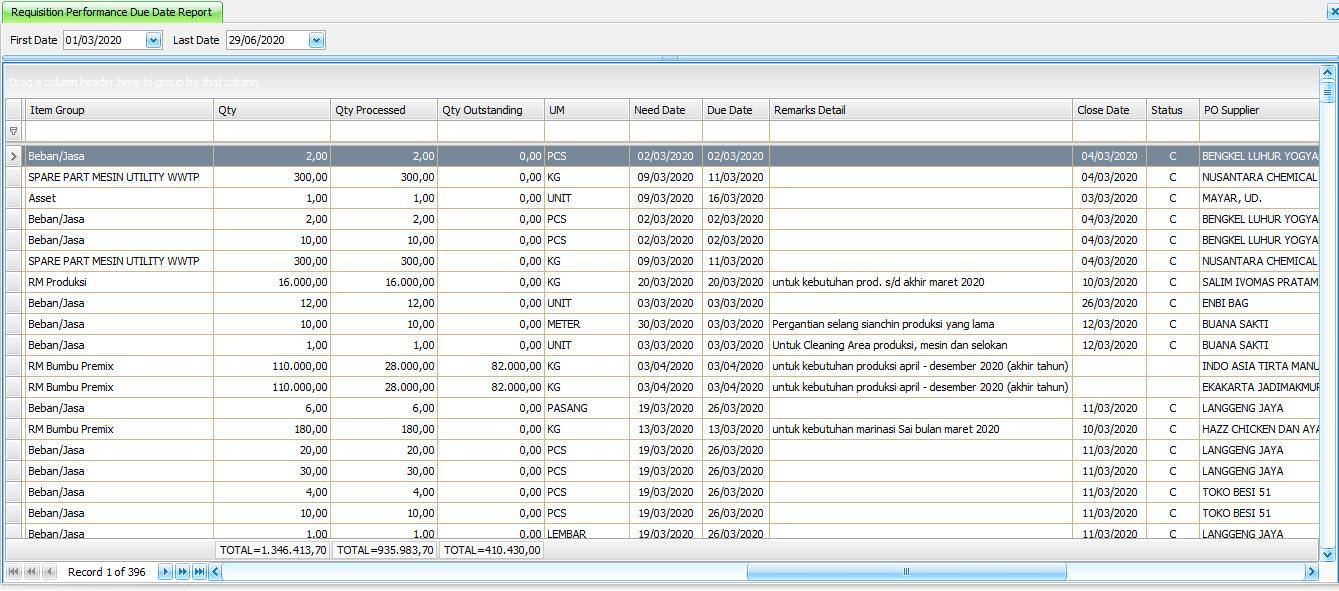Image resolution: width=1339 pixels, height=591 pixels.
Task: Click the 180,00 Qty cell
Action: [x=272, y=429]
